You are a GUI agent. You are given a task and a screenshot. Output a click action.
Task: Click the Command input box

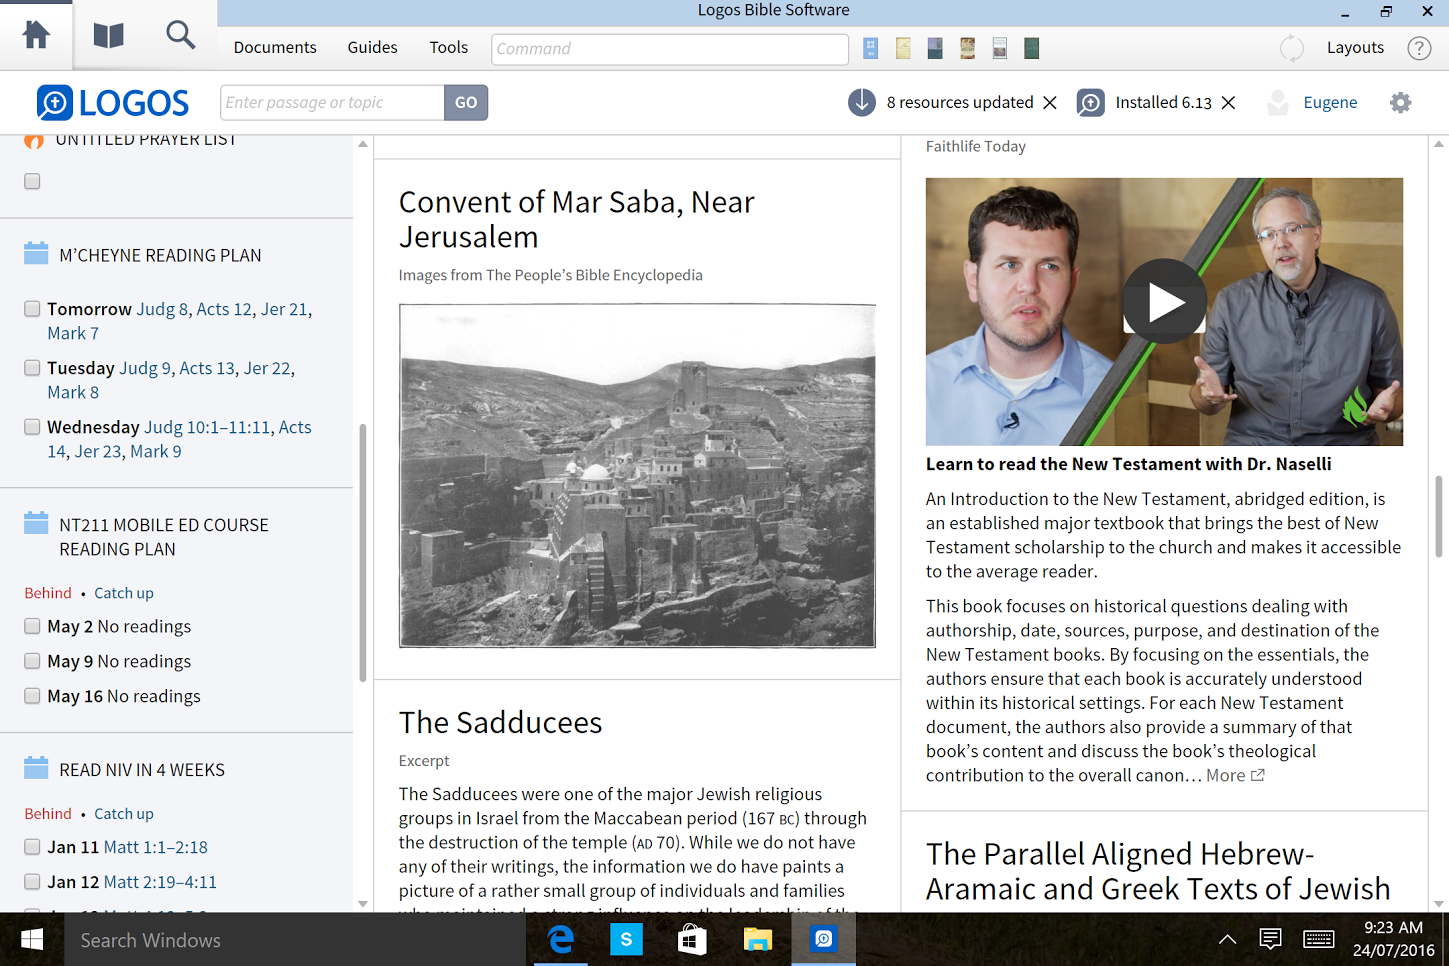[x=670, y=48]
